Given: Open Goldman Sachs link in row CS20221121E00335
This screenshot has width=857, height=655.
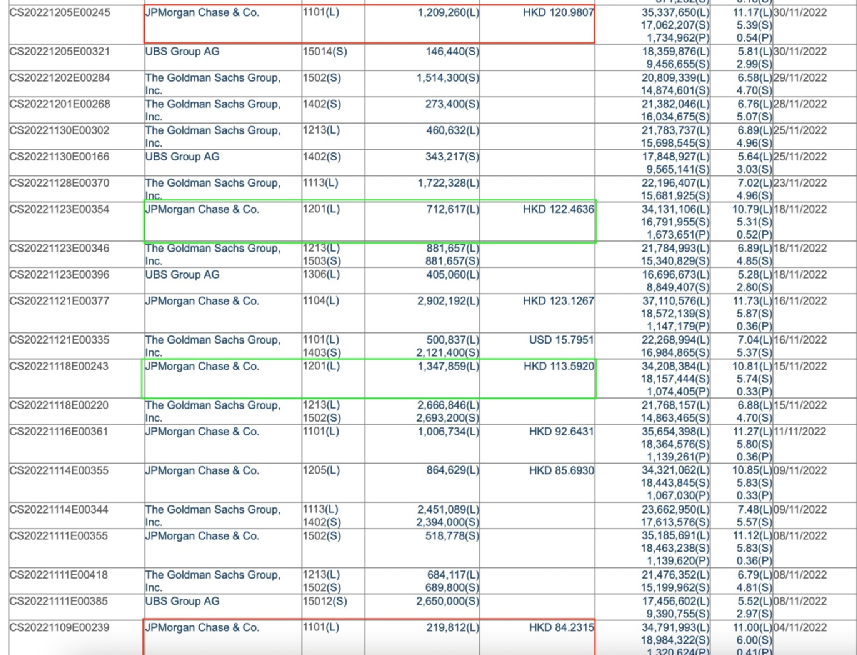Looking at the screenshot, I should (x=213, y=346).
